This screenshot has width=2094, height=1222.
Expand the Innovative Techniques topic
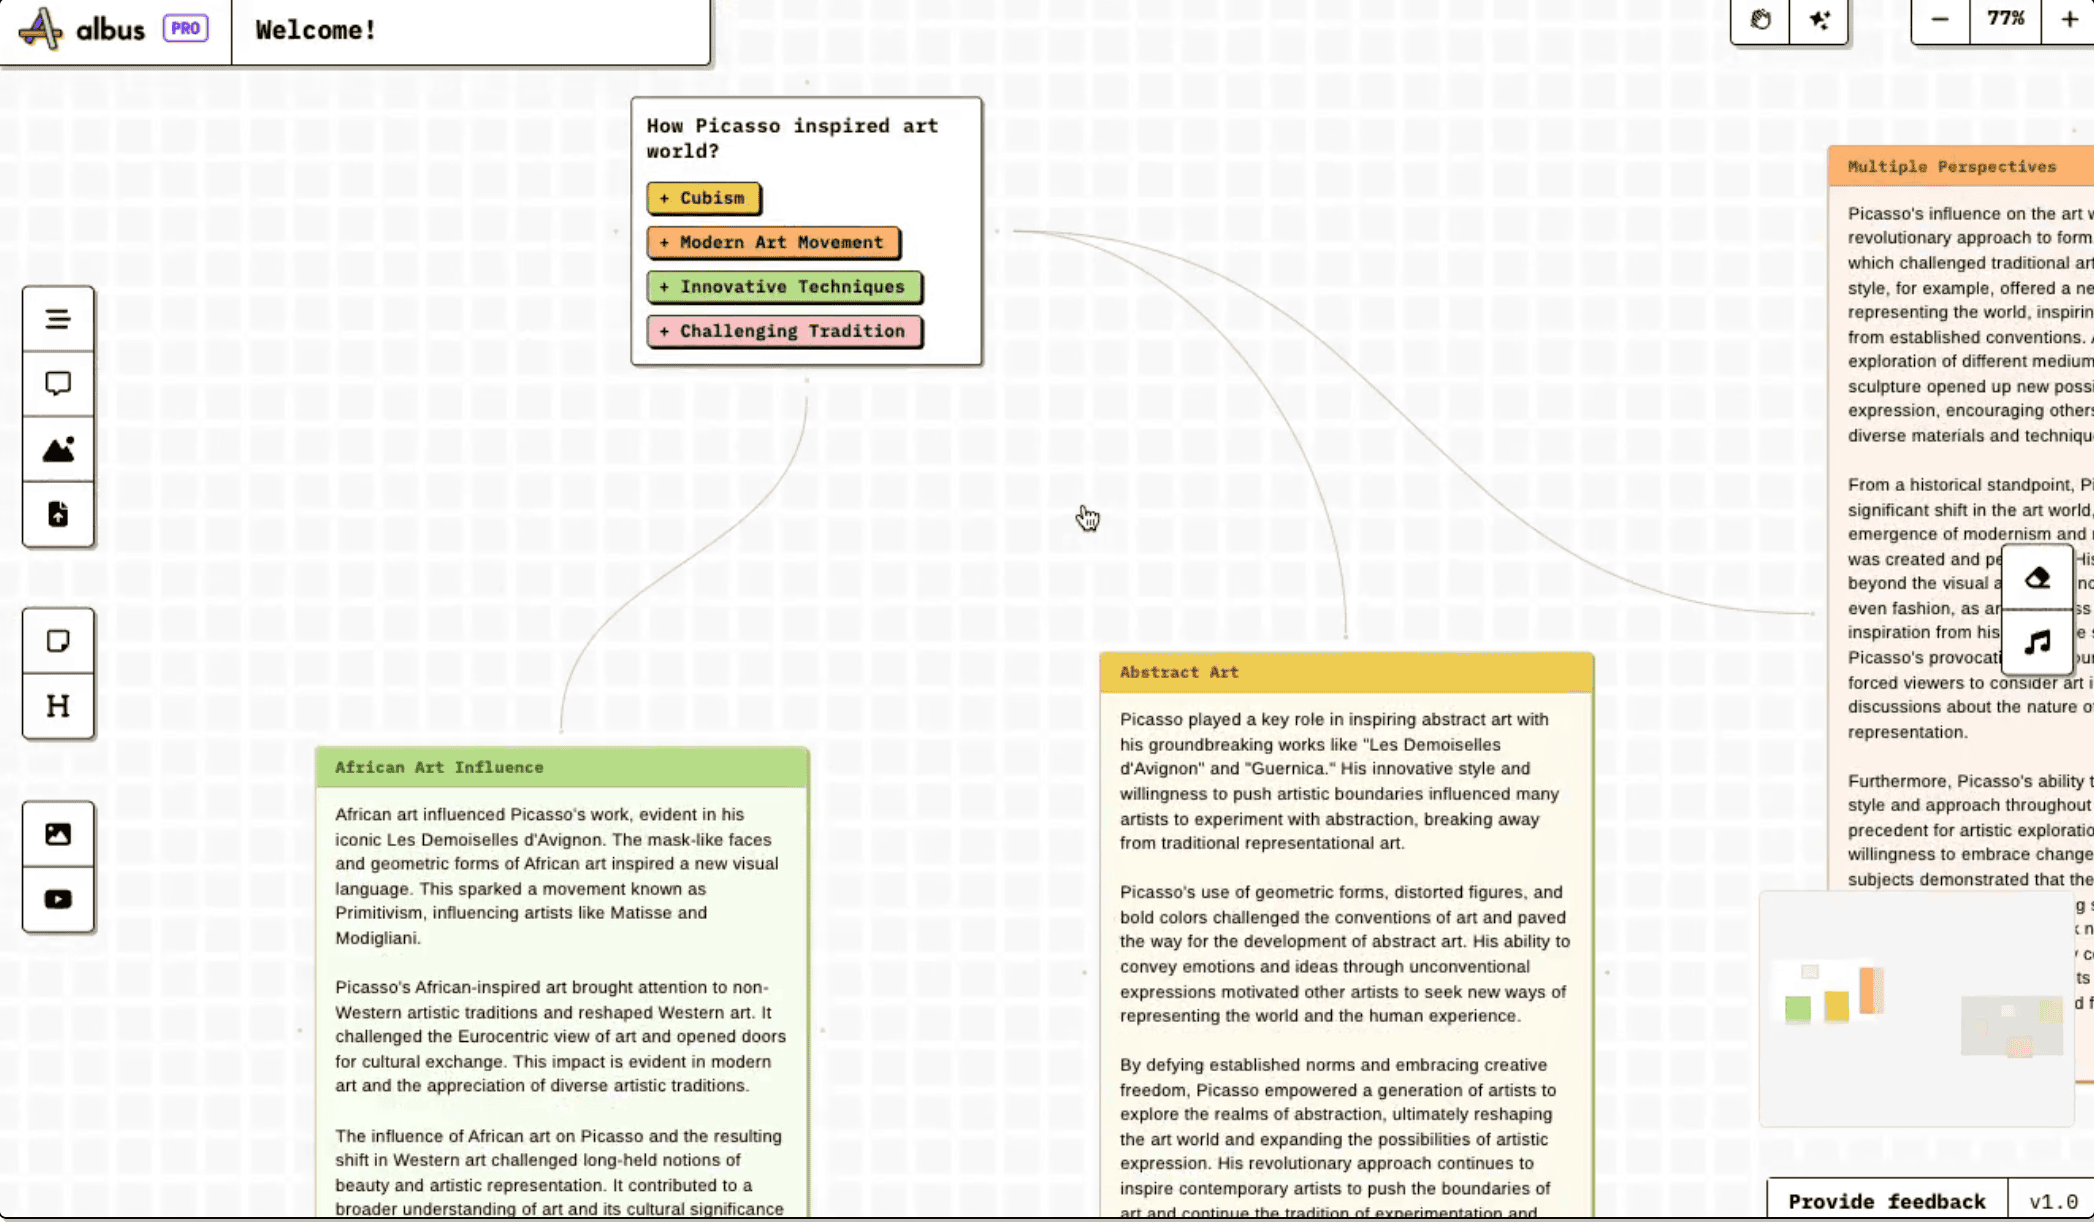coord(784,287)
